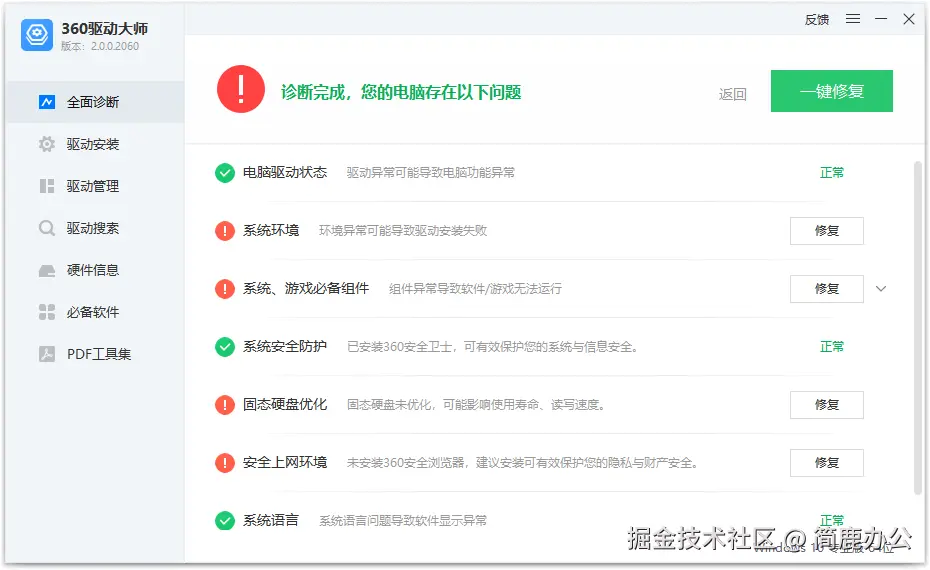
Task: Click description 环境异常可能导致驱动安装失败
Action: pos(403,231)
